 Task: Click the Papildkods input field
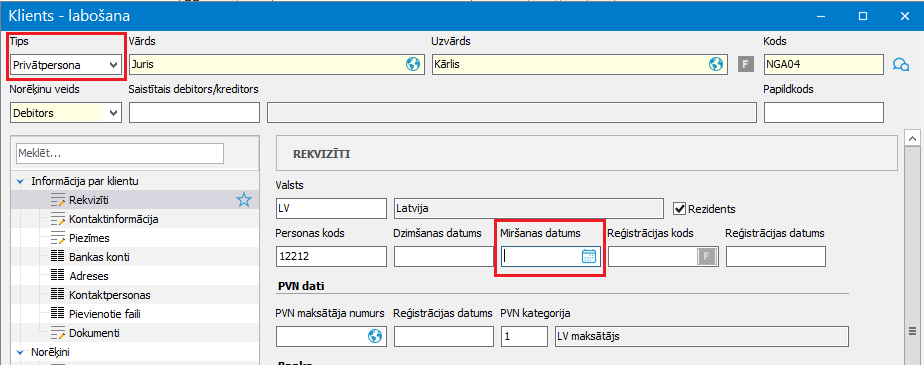coord(824,113)
